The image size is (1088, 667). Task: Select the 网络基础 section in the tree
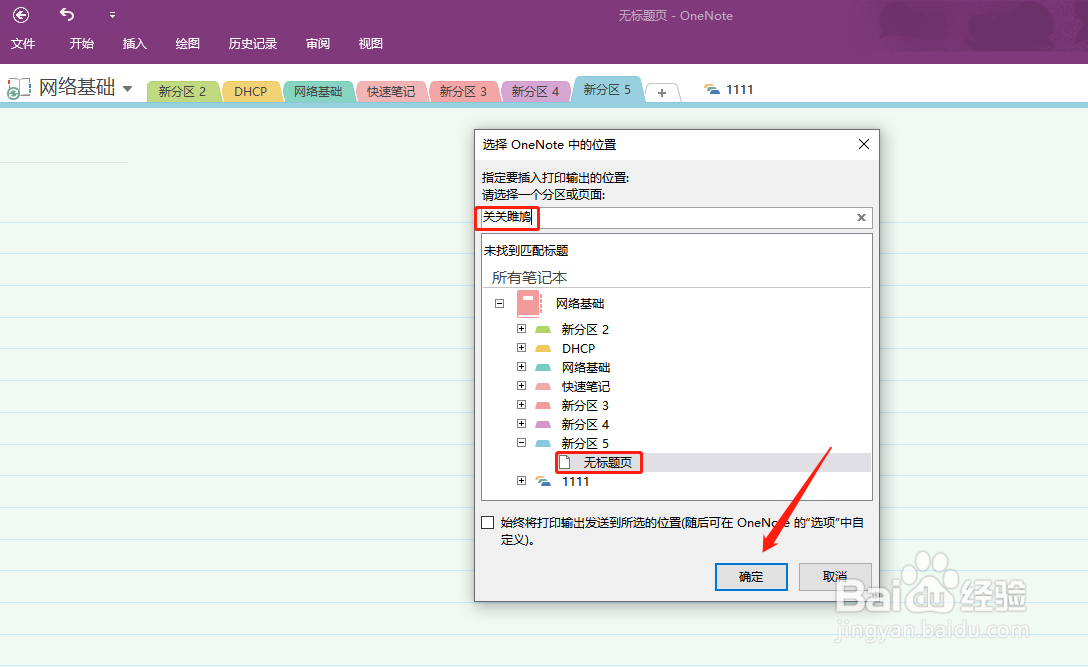click(586, 367)
